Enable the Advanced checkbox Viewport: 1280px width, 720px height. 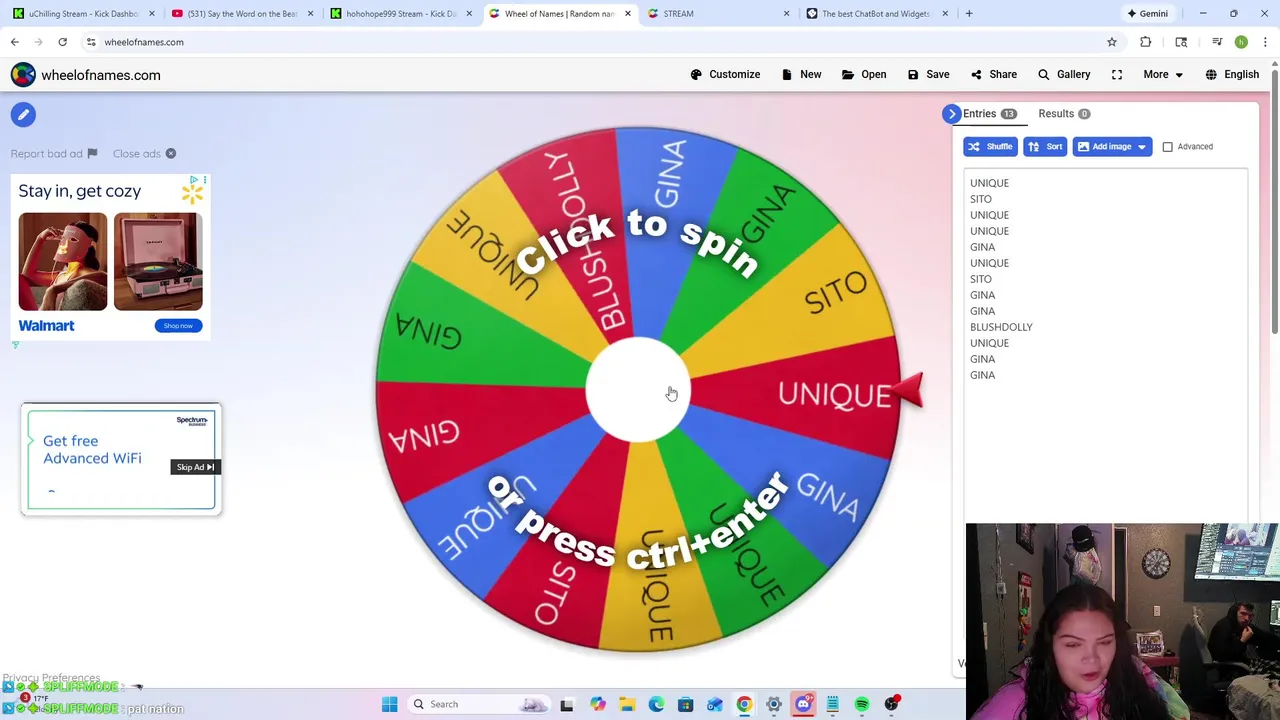[1167, 147]
